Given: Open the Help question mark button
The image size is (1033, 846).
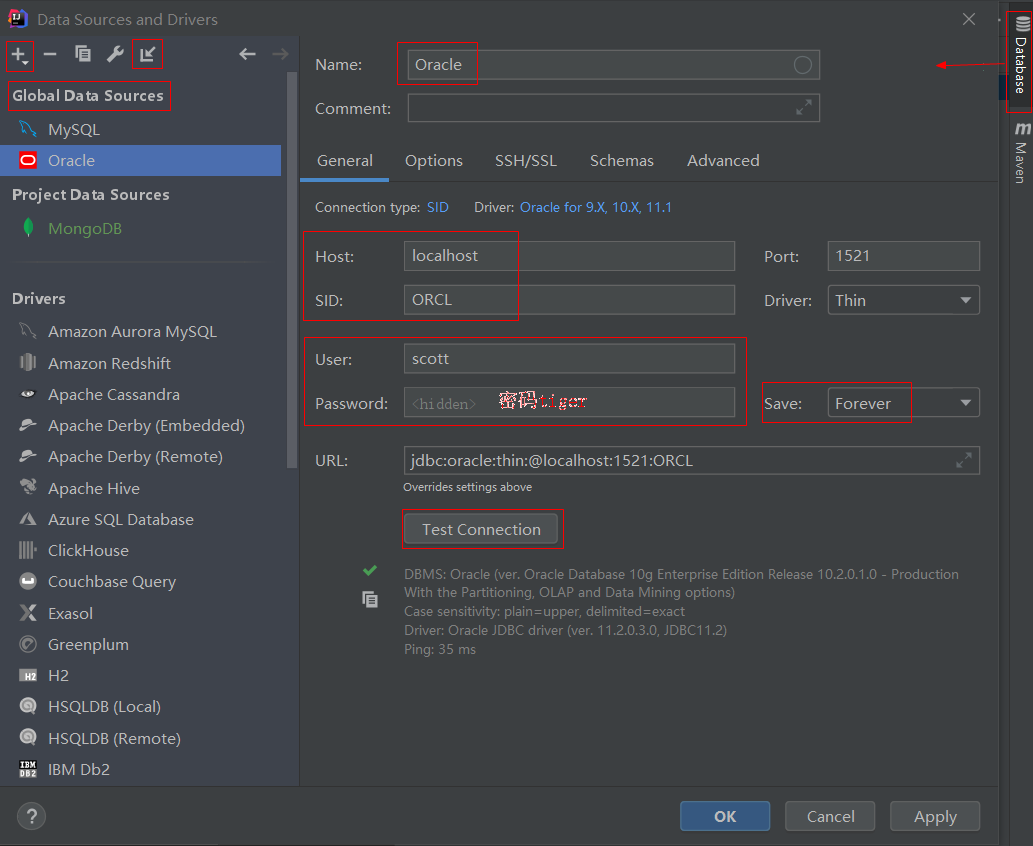Looking at the screenshot, I should coord(31,816).
